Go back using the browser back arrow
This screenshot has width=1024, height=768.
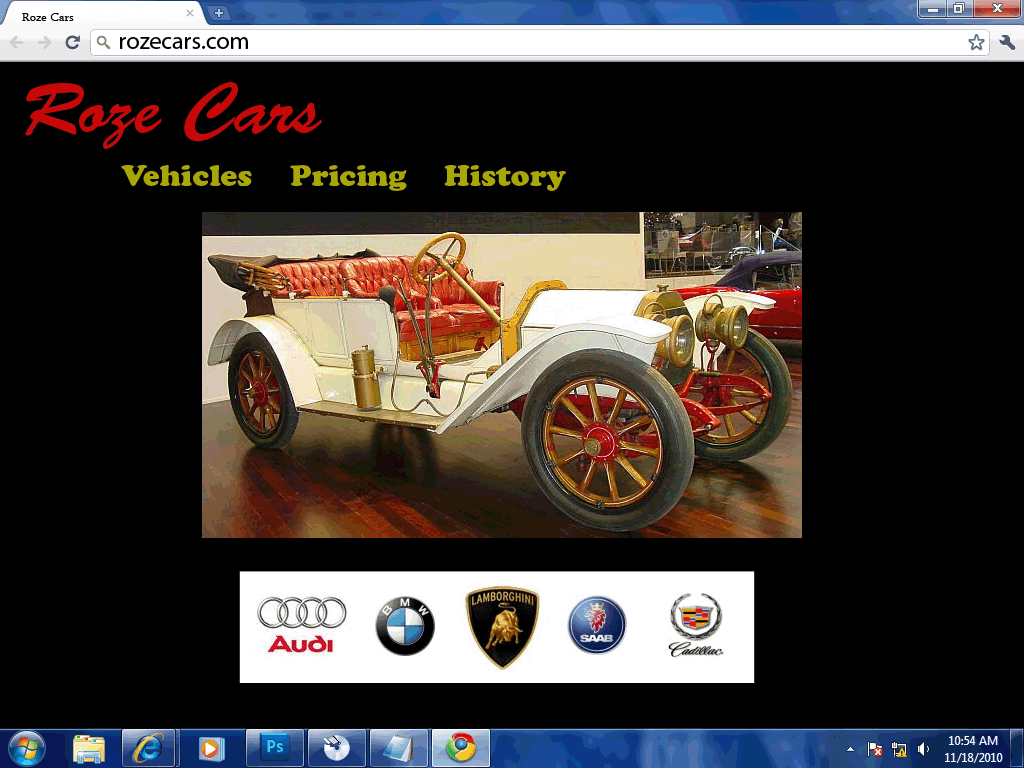17,42
